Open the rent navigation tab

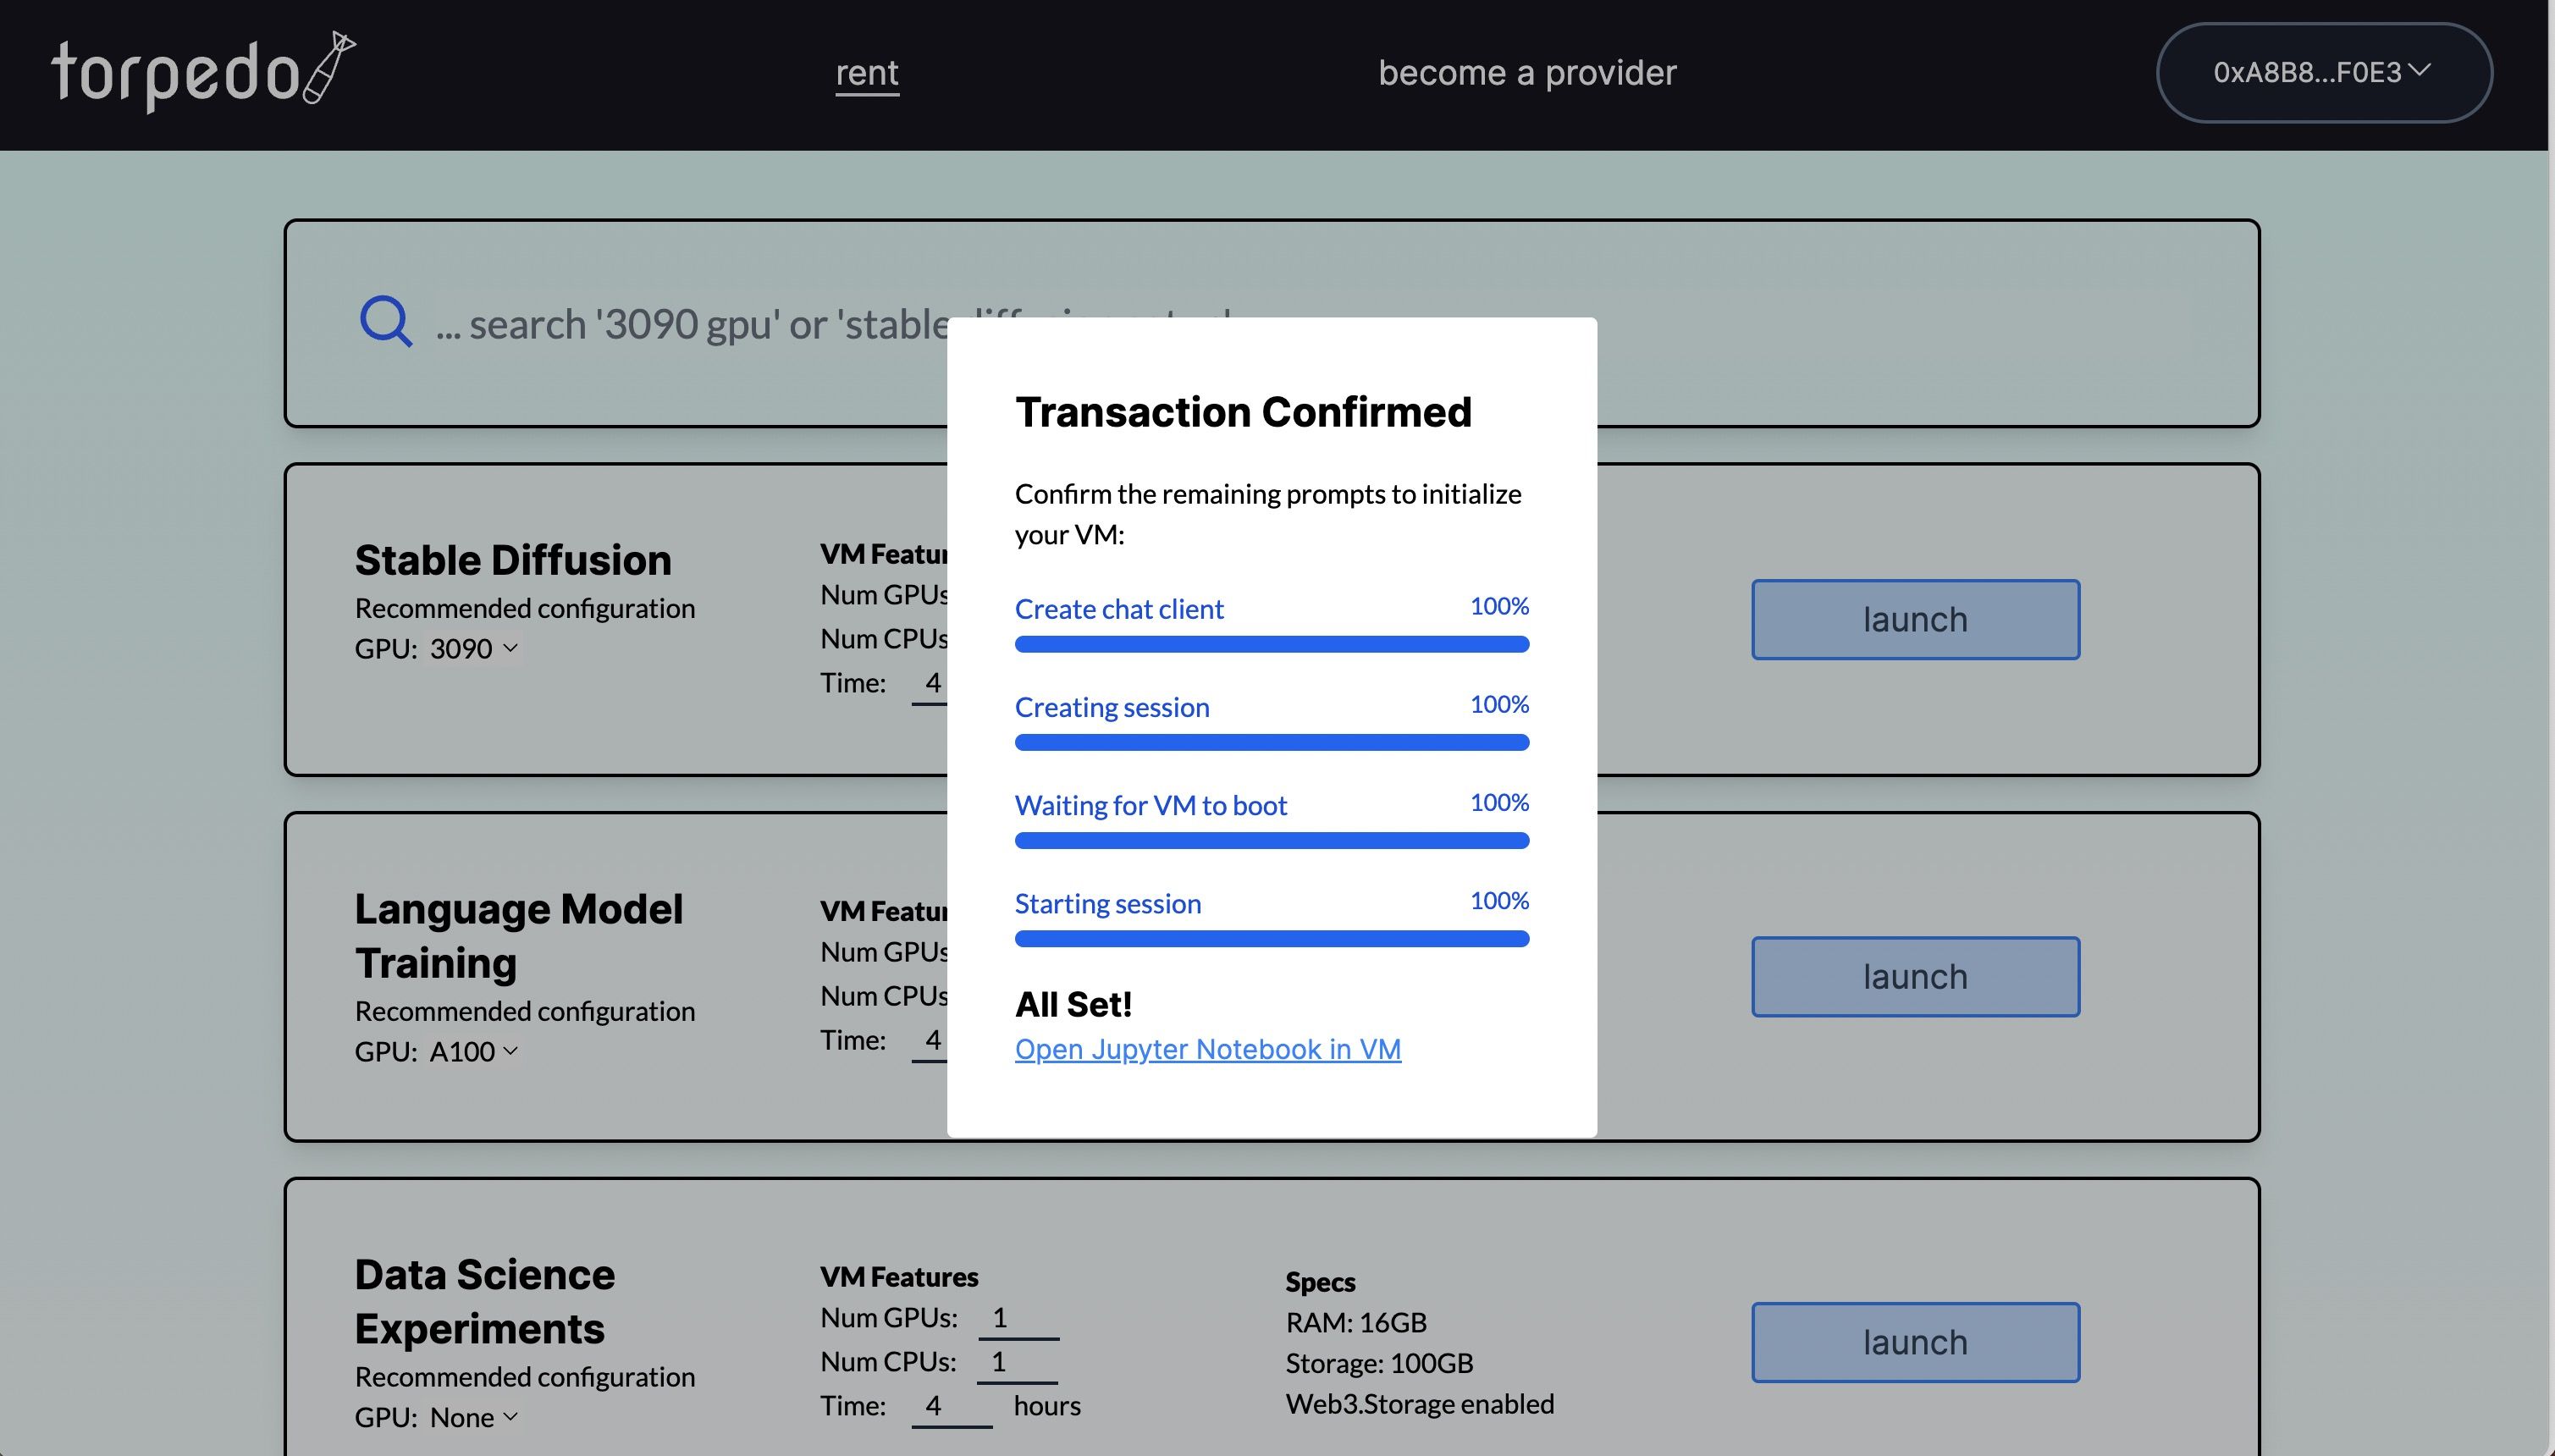point(867,73)
